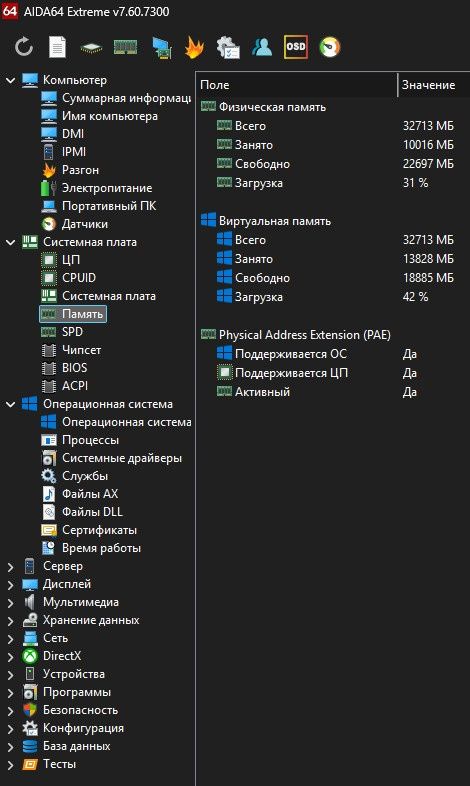Open the Файлы AX item
The height and width of the screenshot is (786, 470).
click(x=80, y=494)
